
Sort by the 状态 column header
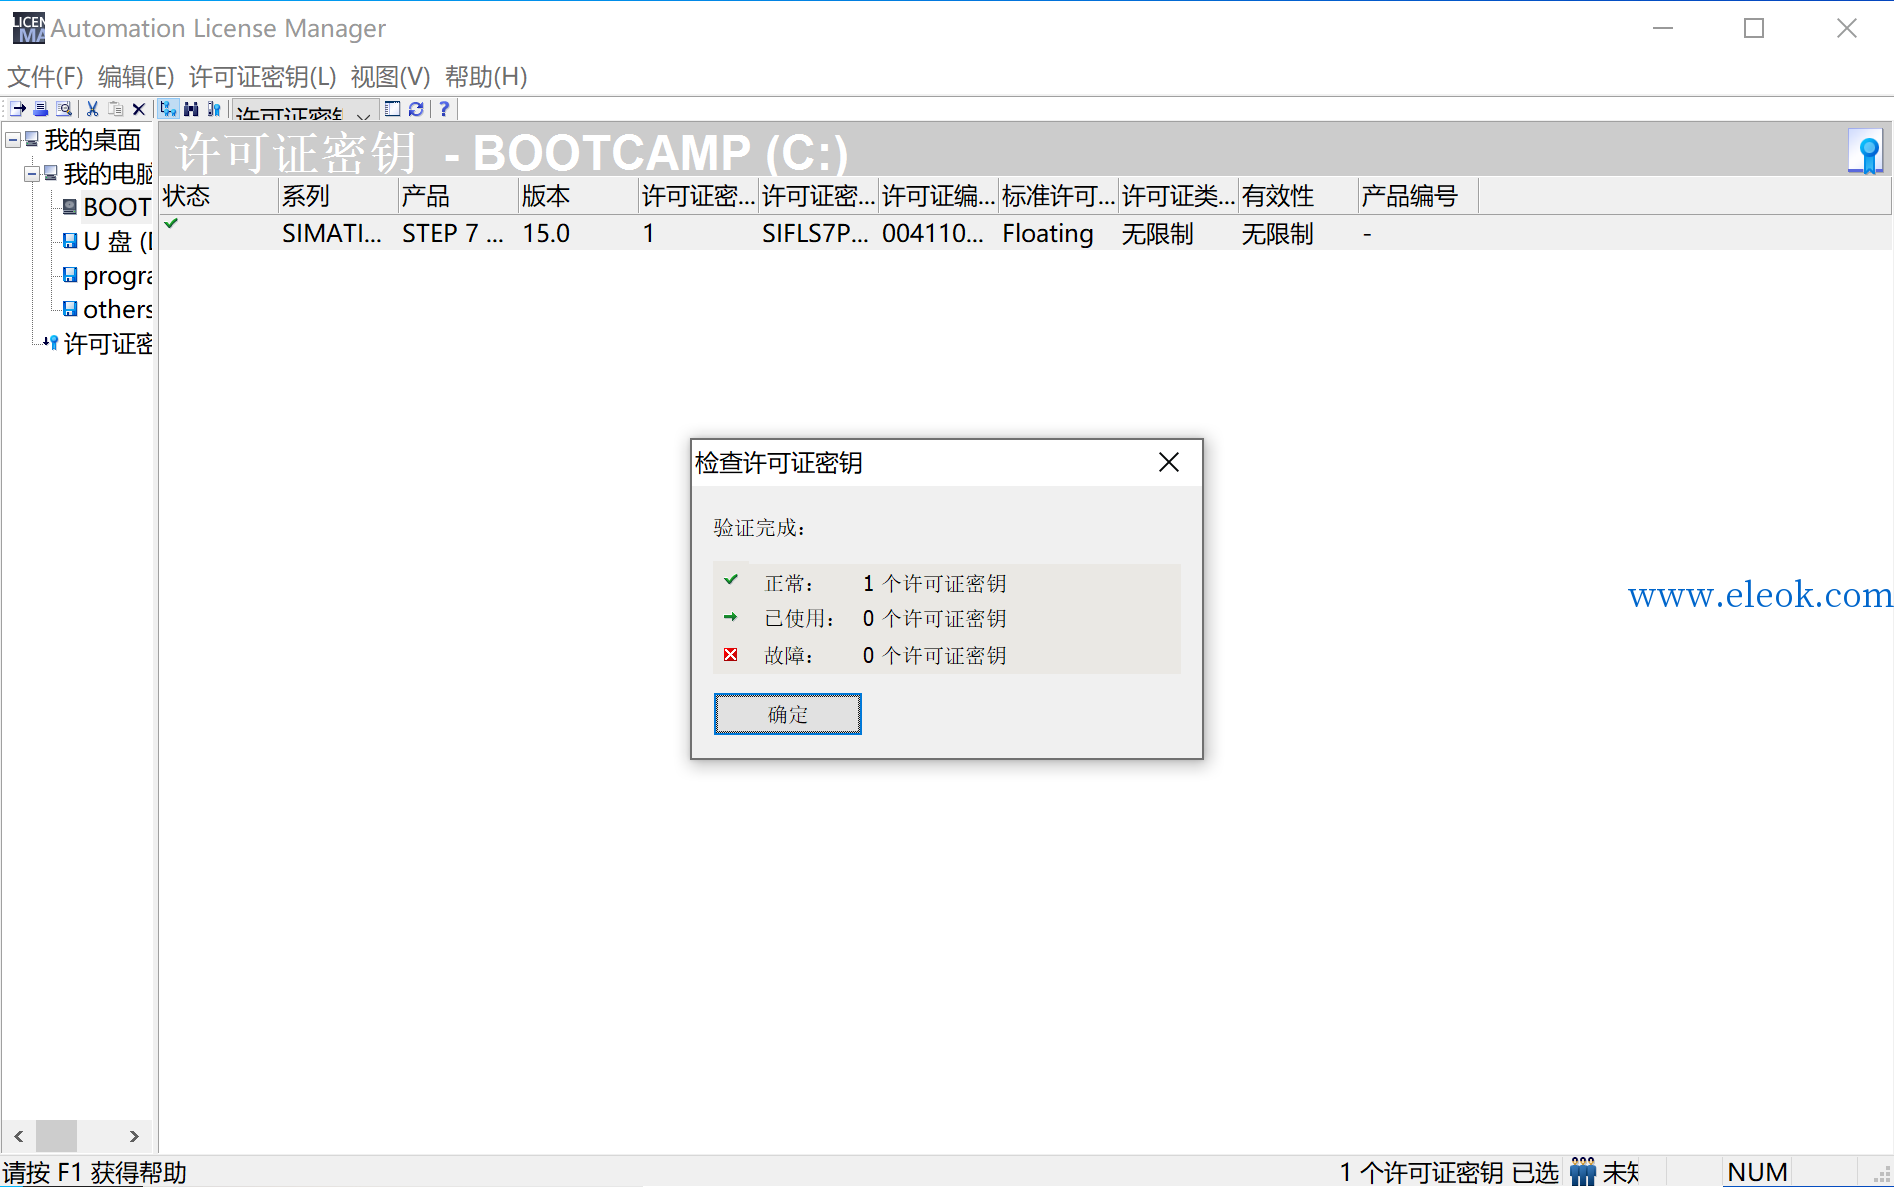219,196
